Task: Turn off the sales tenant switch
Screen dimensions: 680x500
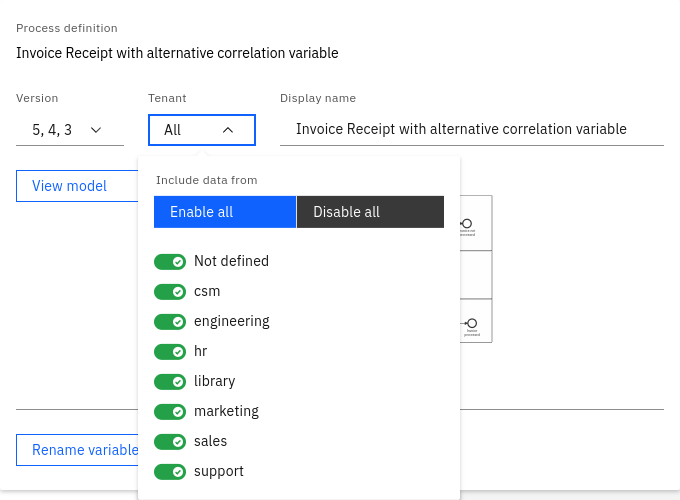Action: (x=170, y=442)
